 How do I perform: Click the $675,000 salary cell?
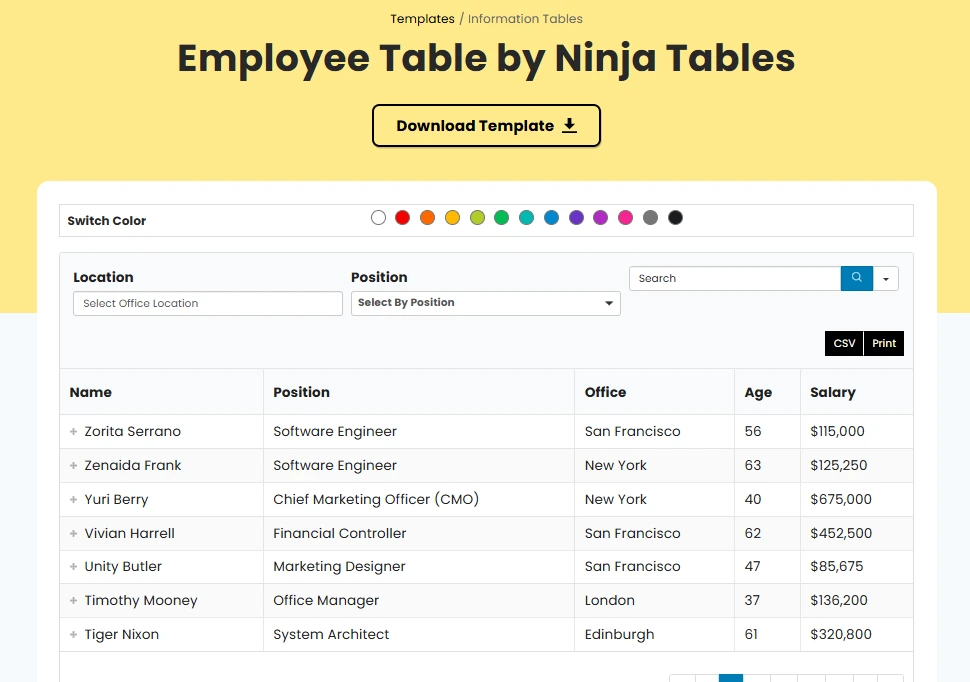[x=857, y=499]
